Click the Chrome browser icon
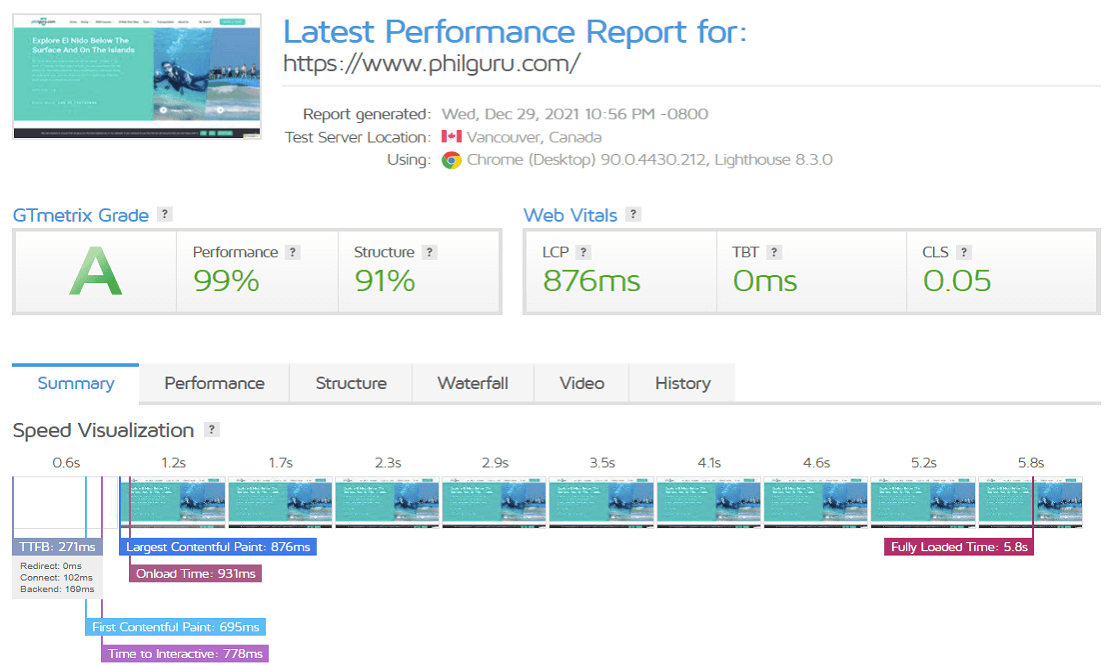Screen dimensions: 1119x666 tap(452, 160)
